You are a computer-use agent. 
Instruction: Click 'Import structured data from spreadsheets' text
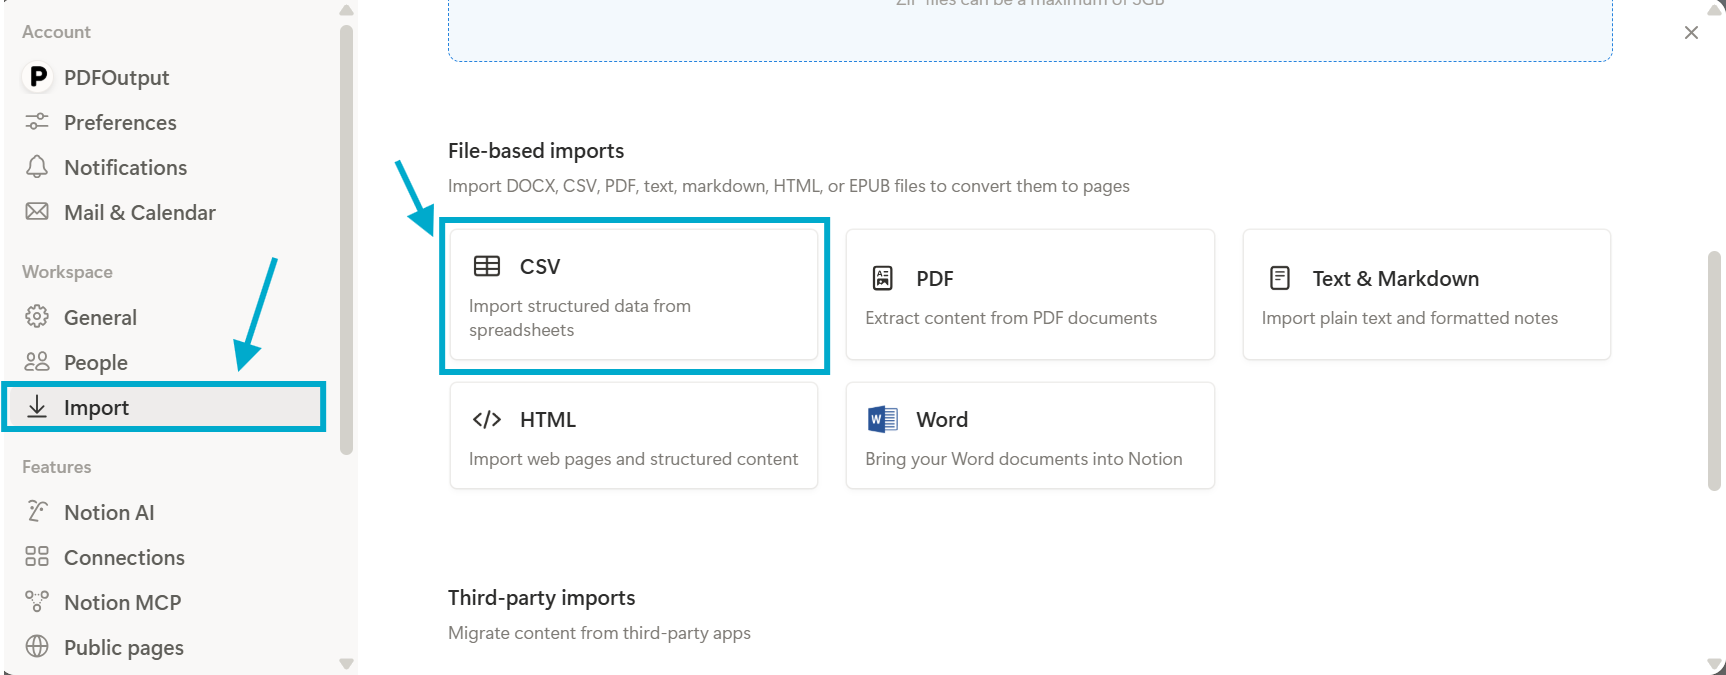tap(580, 318)
